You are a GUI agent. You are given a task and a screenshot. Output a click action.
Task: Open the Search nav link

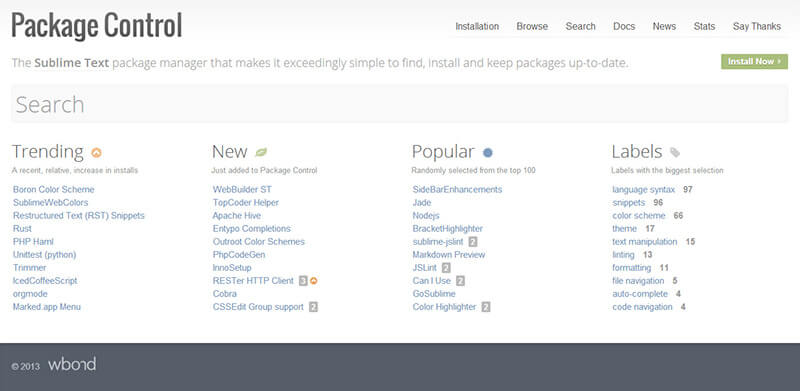click(x=581, y=27)
